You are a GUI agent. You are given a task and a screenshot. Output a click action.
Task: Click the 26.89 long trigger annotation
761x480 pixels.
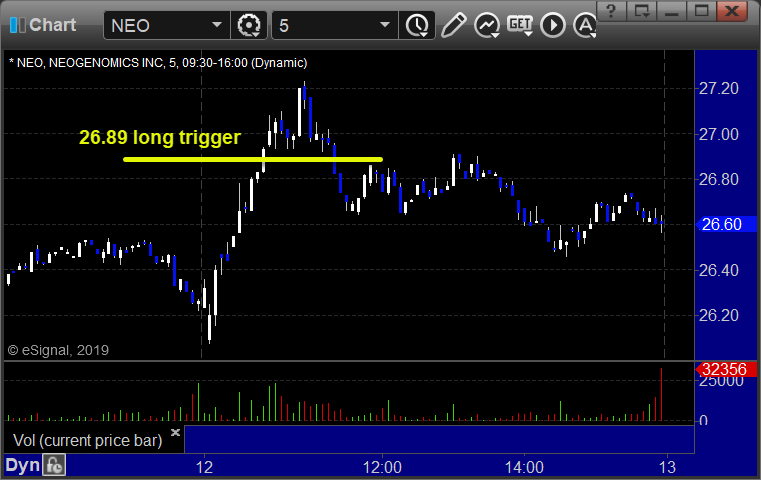160,137
